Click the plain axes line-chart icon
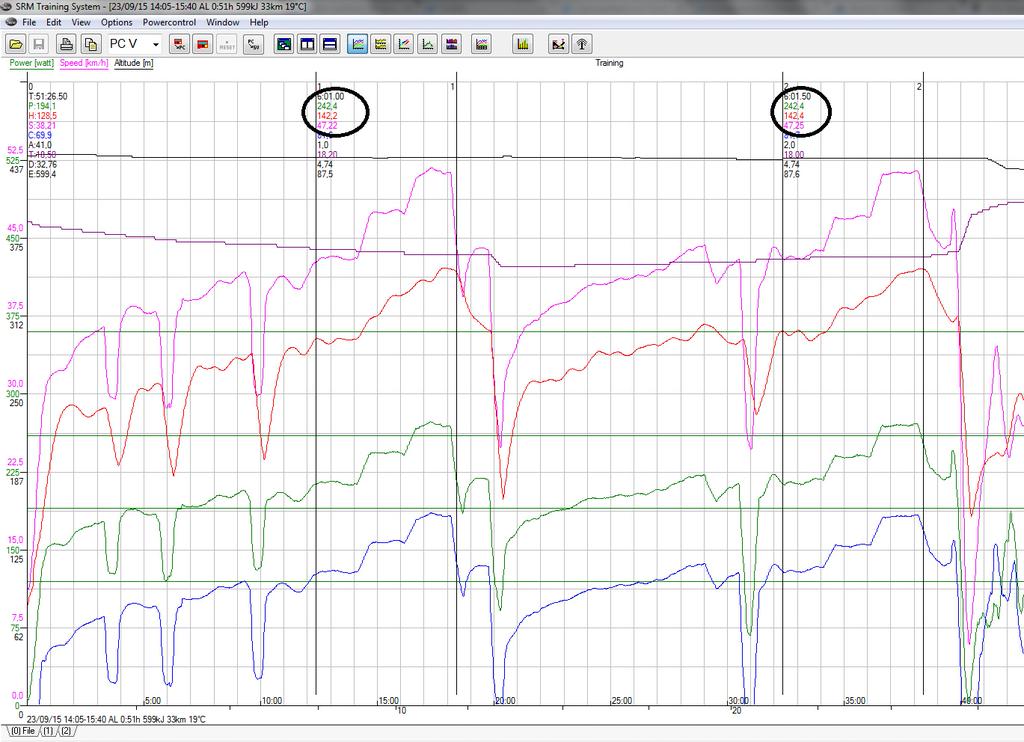Viewport: 1024px width, 742px height. pos(428,44)
